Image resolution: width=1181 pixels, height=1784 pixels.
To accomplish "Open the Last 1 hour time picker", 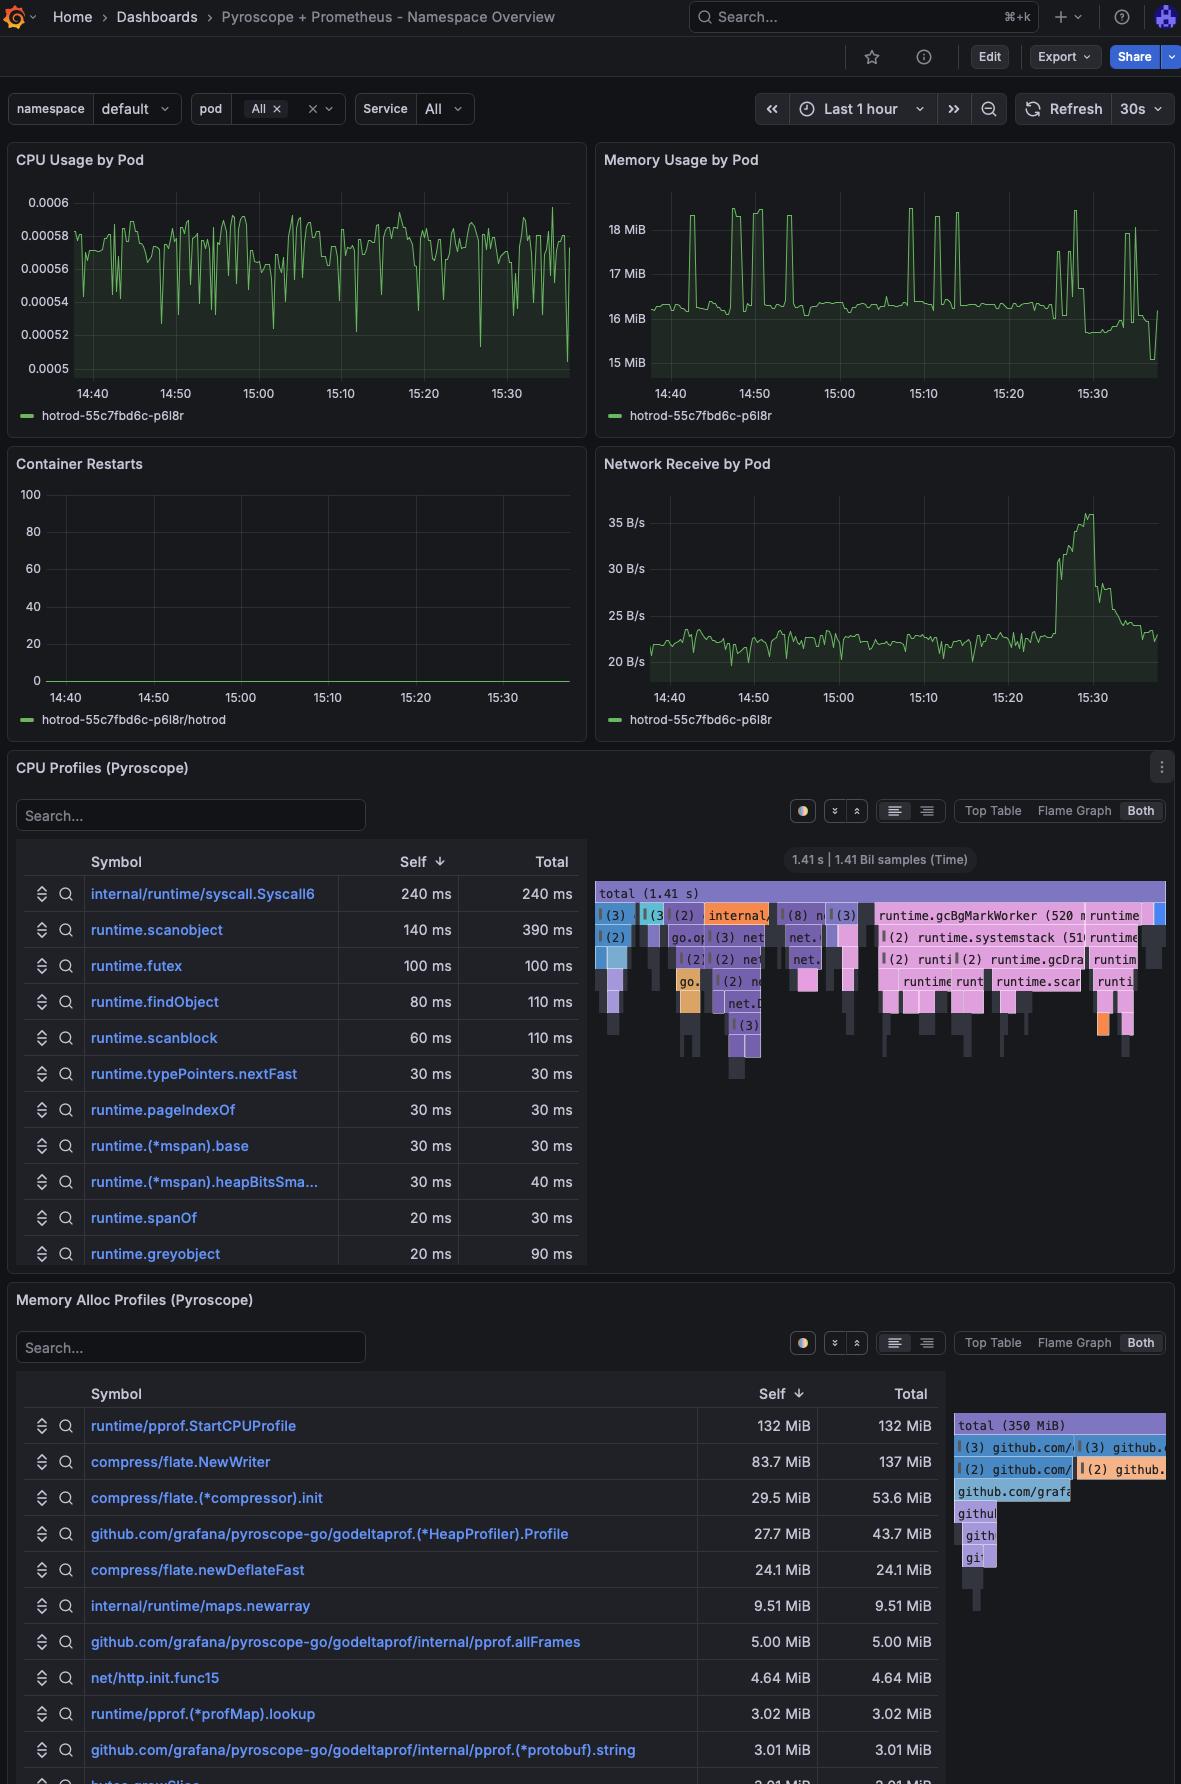I will pos(863,109).
